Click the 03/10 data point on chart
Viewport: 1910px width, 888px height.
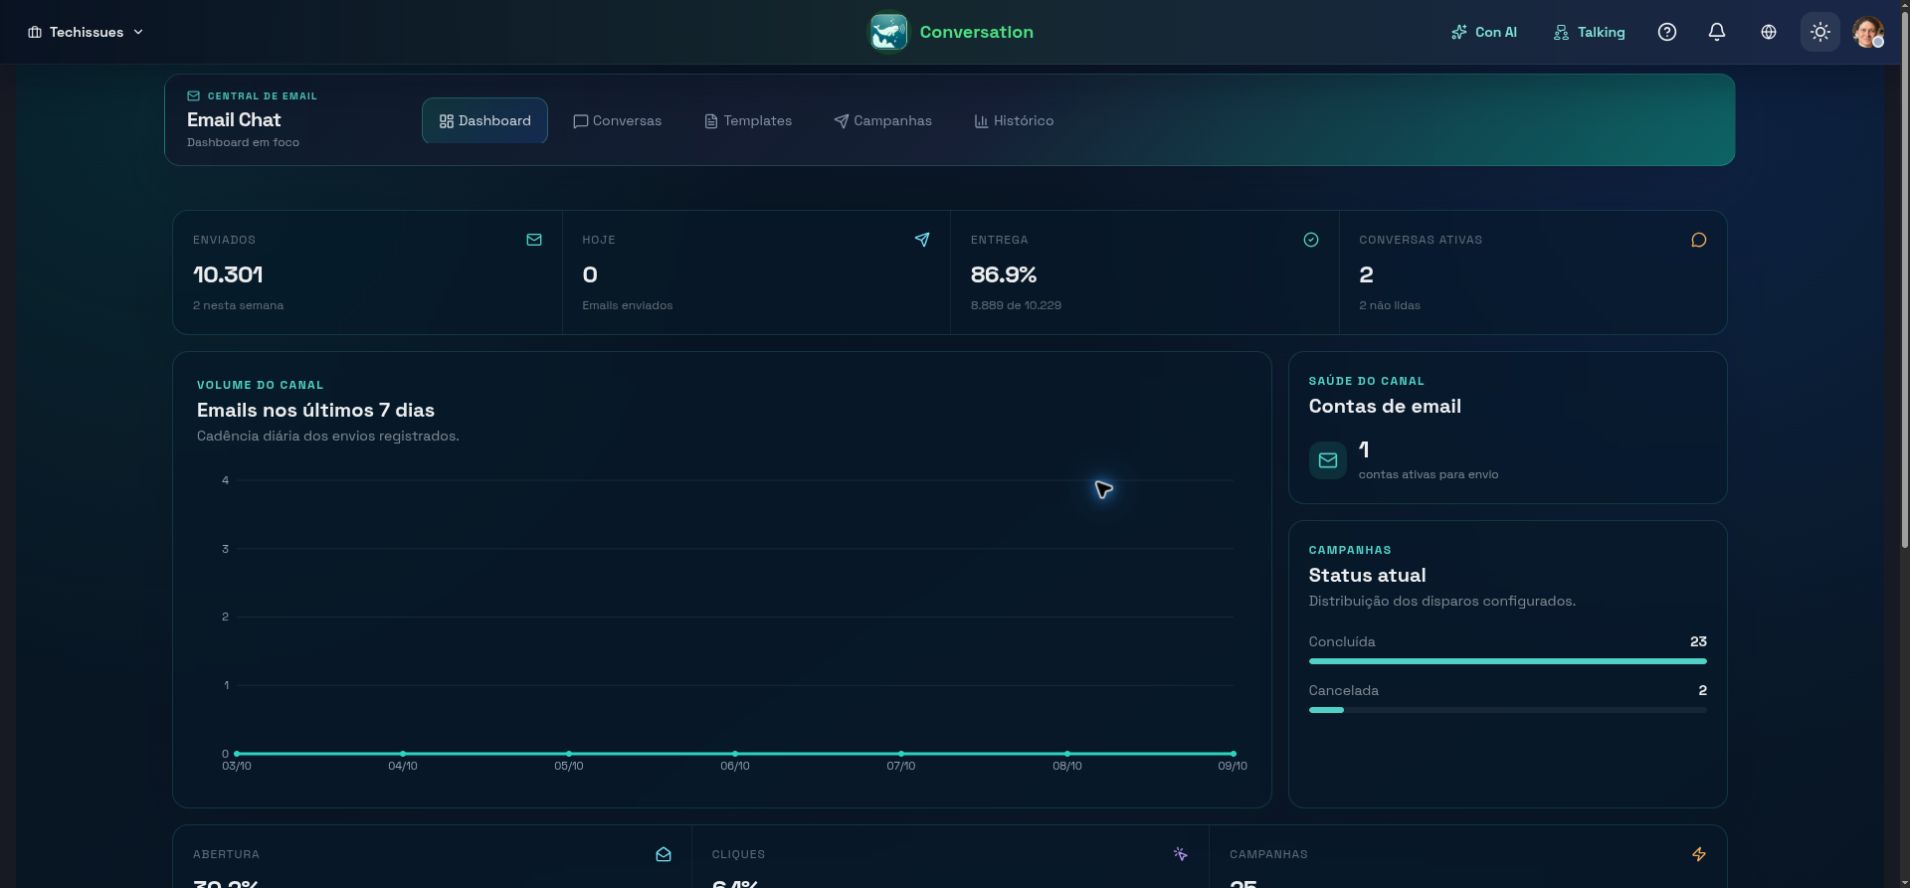pos(237,753)
